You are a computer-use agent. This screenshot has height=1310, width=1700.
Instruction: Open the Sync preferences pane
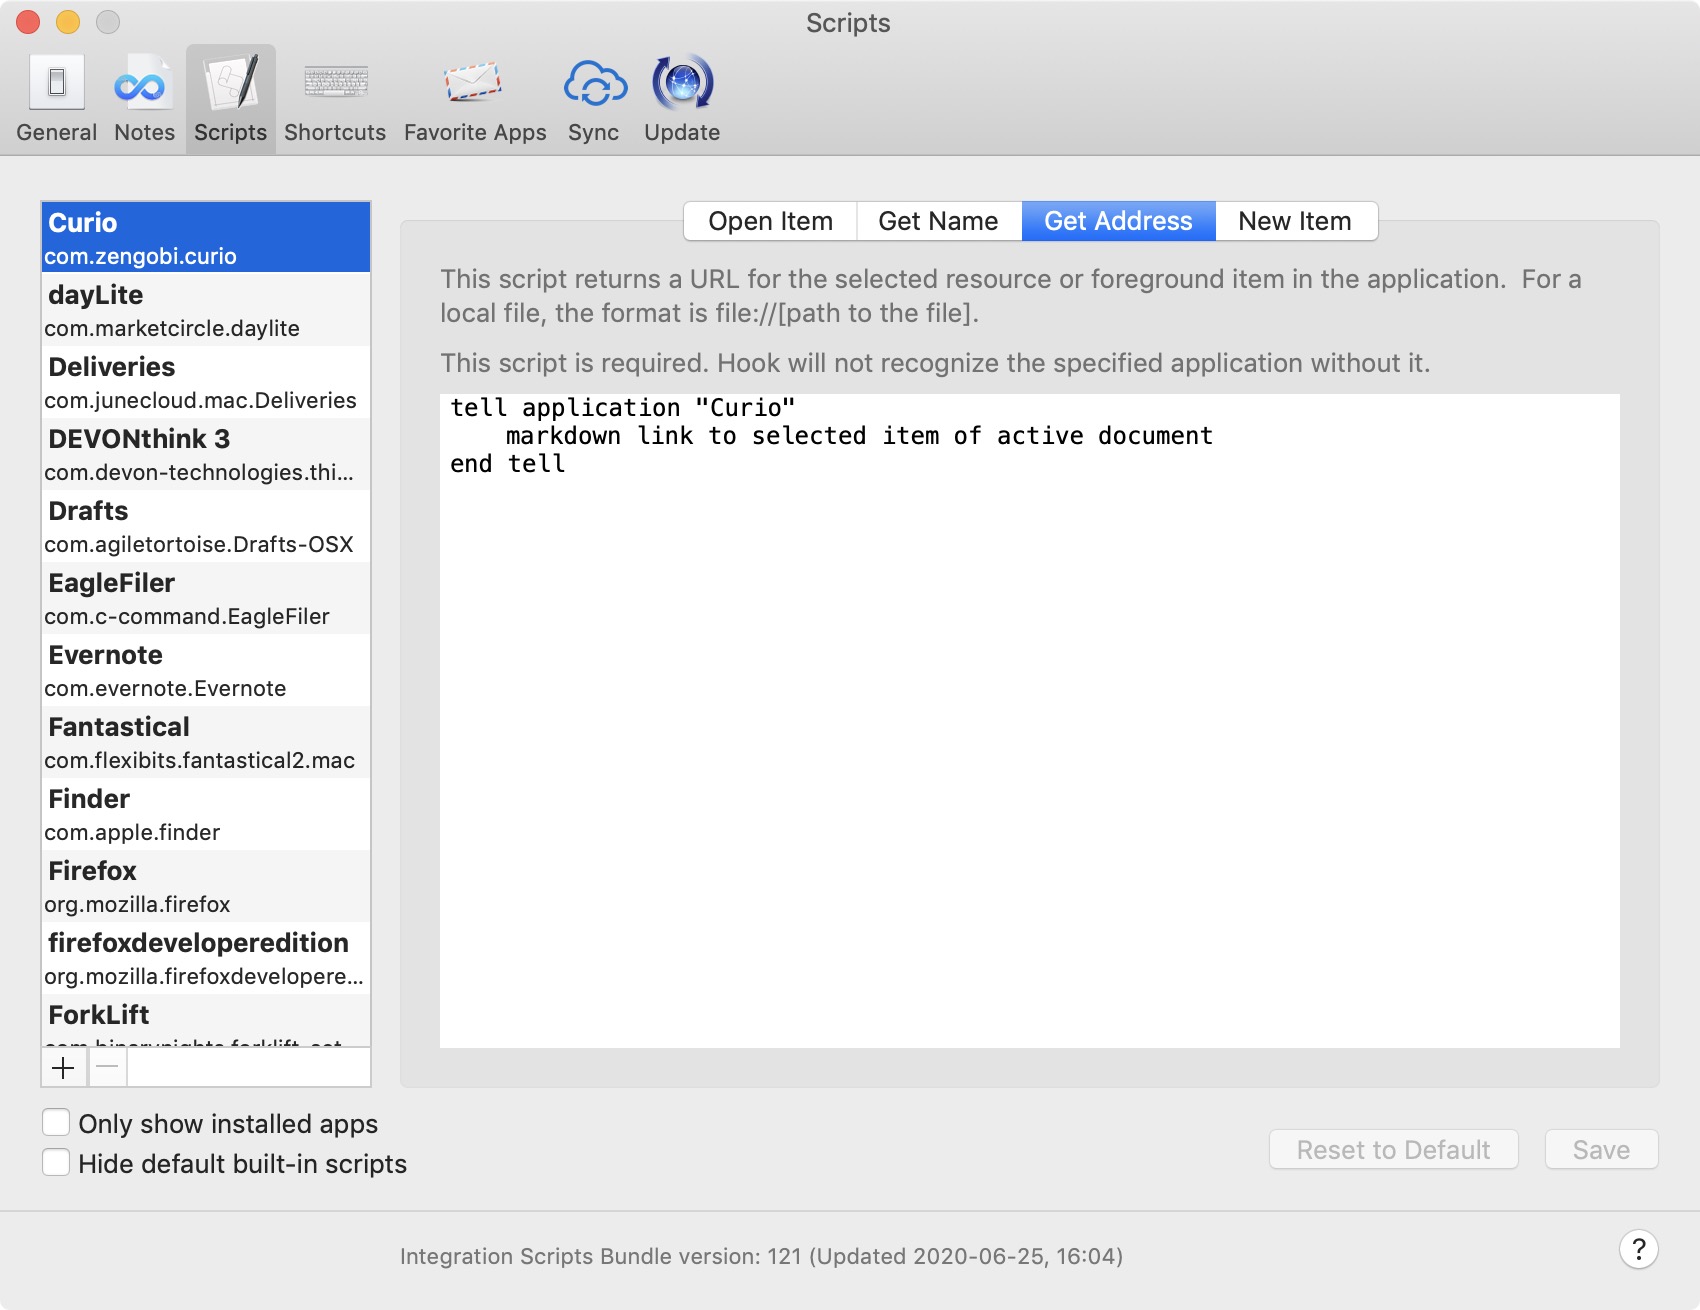click(594, 99)
